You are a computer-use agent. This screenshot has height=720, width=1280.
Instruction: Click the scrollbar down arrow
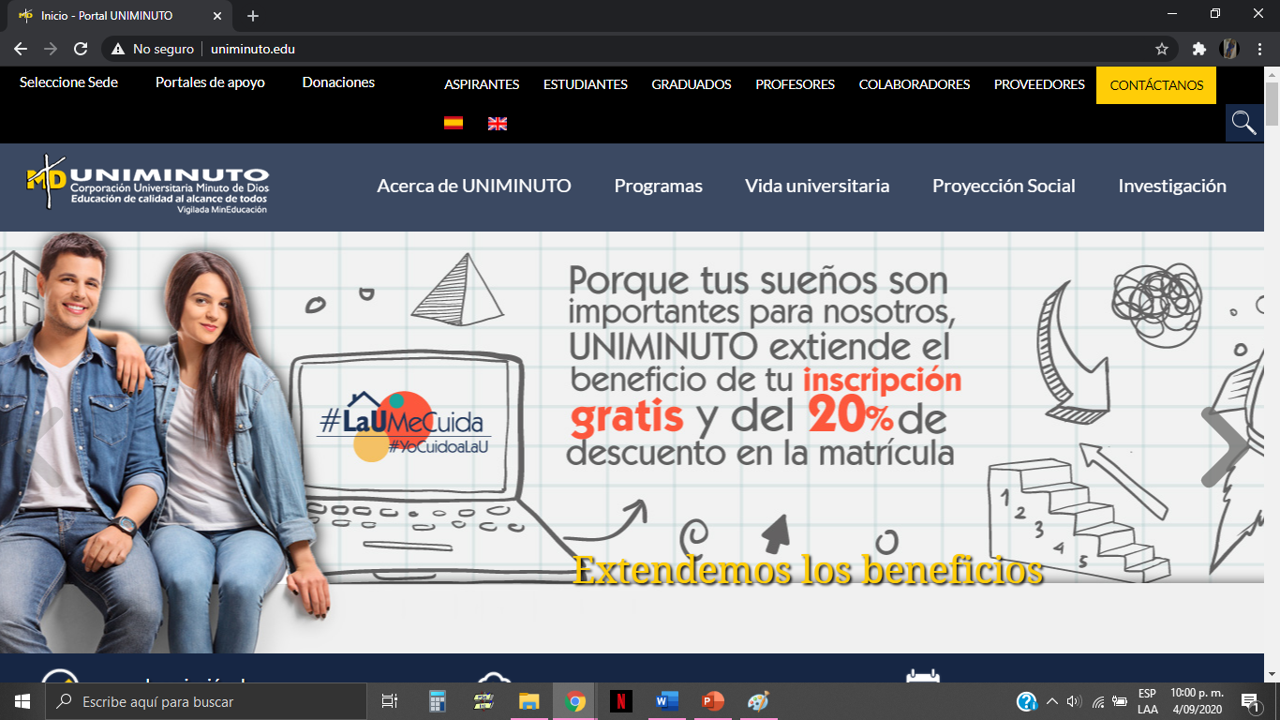click(x=1272, y=675)
